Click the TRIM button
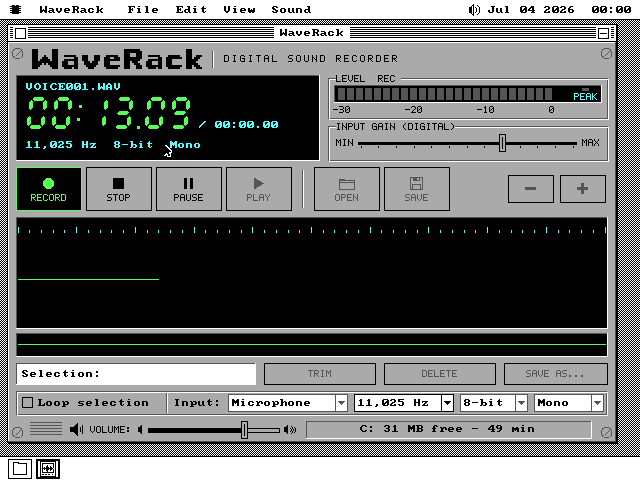The height and width of the screenshot is (480, 640). [x=320, y=374]
